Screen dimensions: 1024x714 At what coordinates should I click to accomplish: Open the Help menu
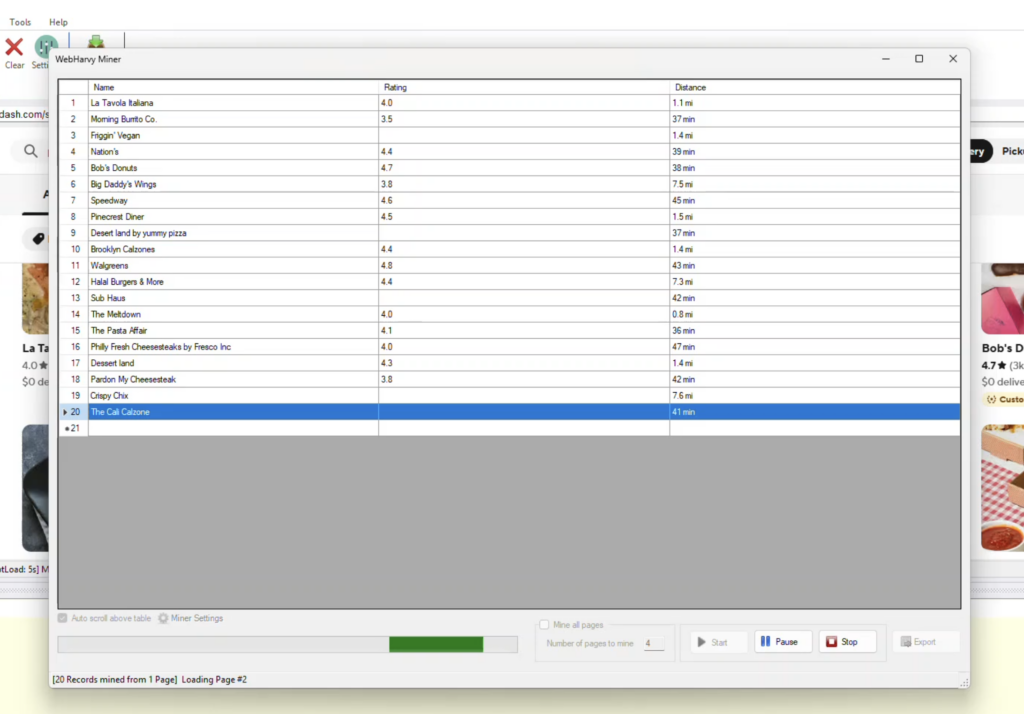click(58, 22)
